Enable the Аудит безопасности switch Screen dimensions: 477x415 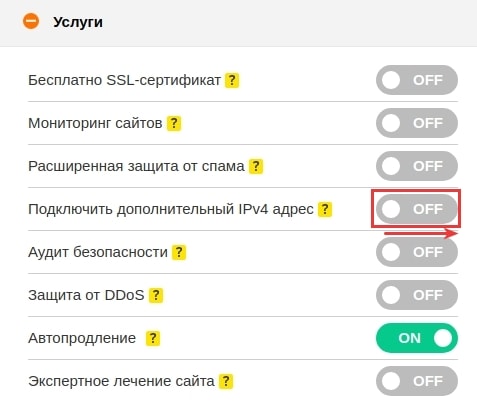tap(417, 252)
